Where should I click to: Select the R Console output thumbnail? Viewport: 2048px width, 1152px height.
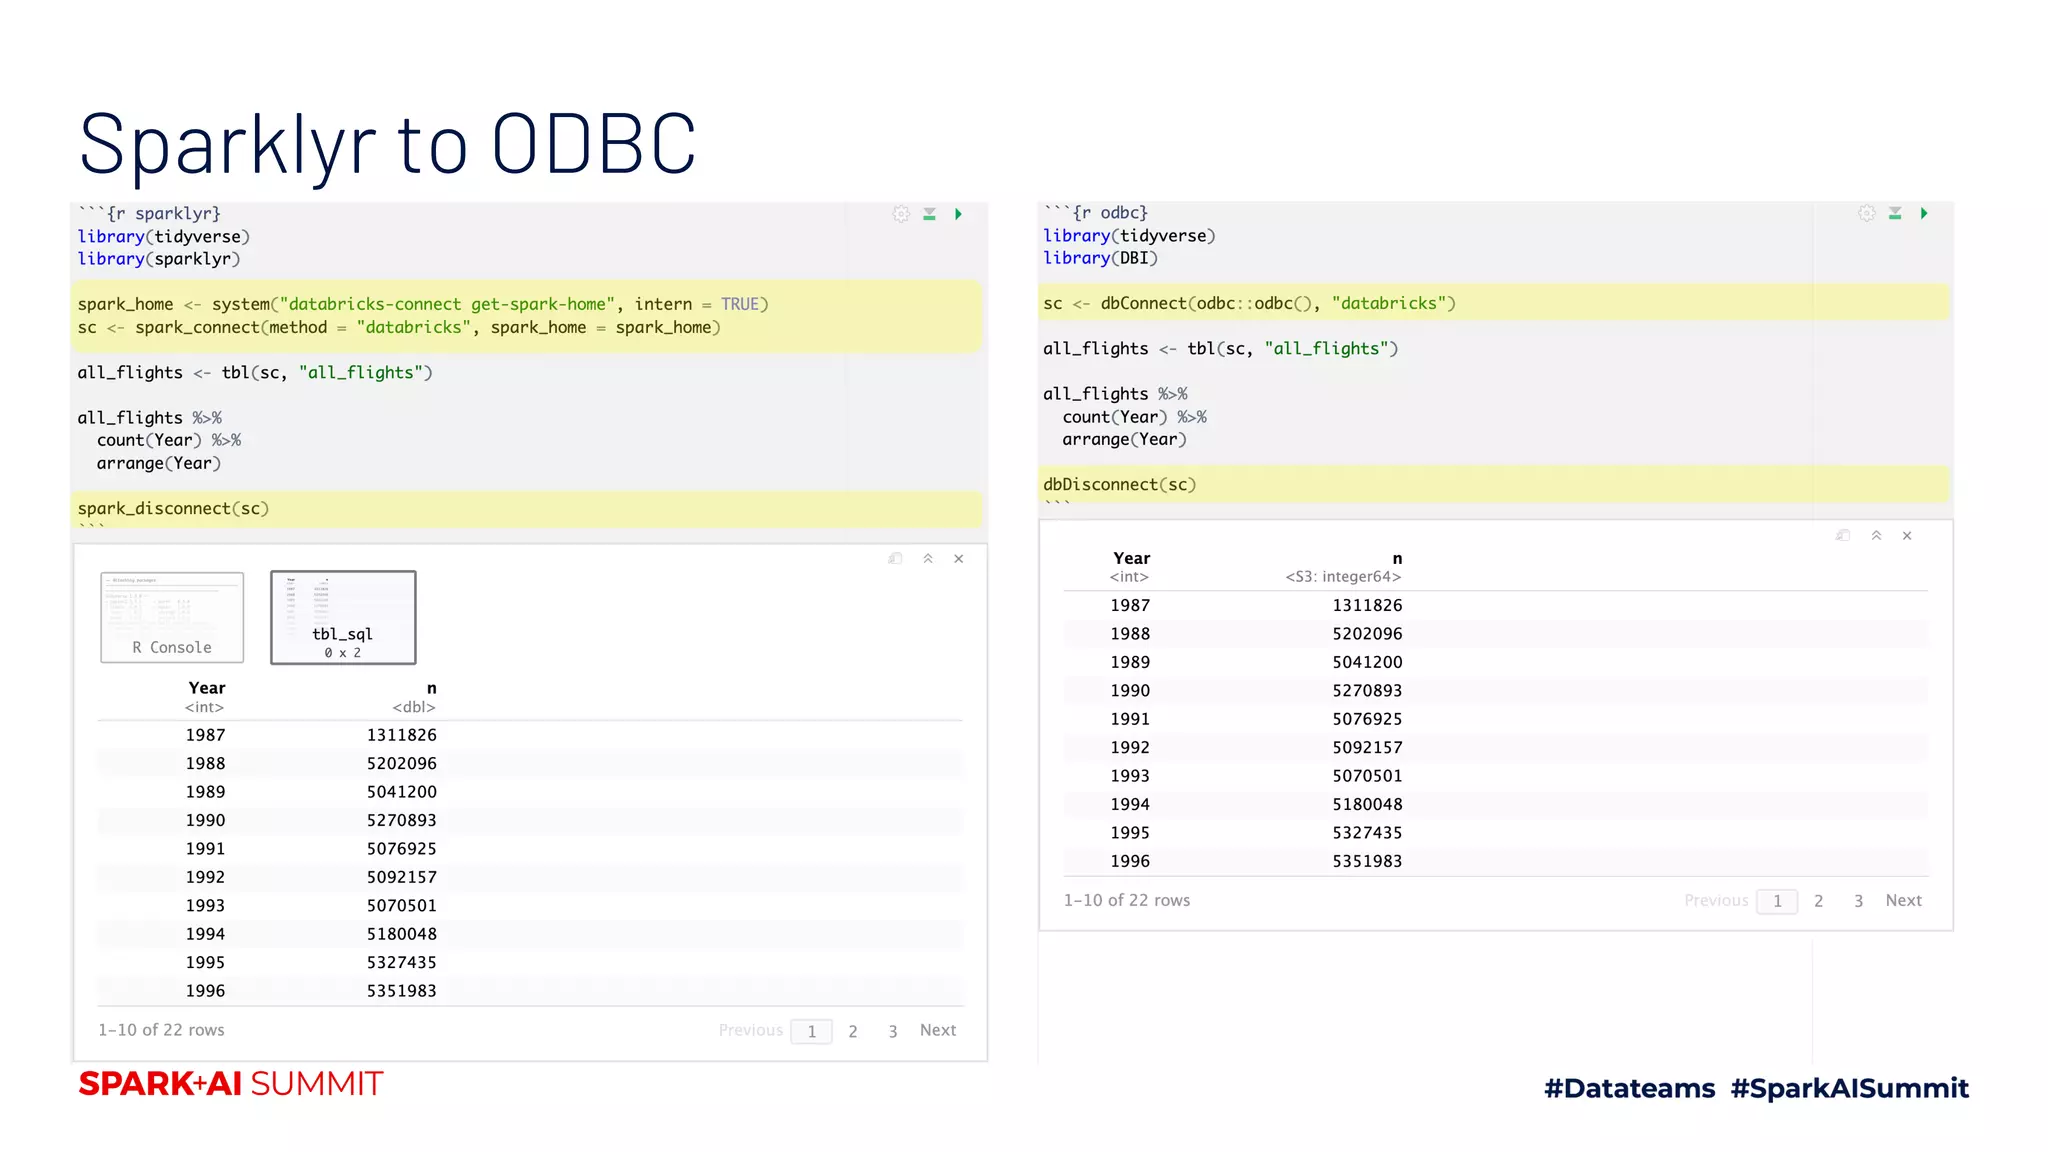(x=172, y=617)
